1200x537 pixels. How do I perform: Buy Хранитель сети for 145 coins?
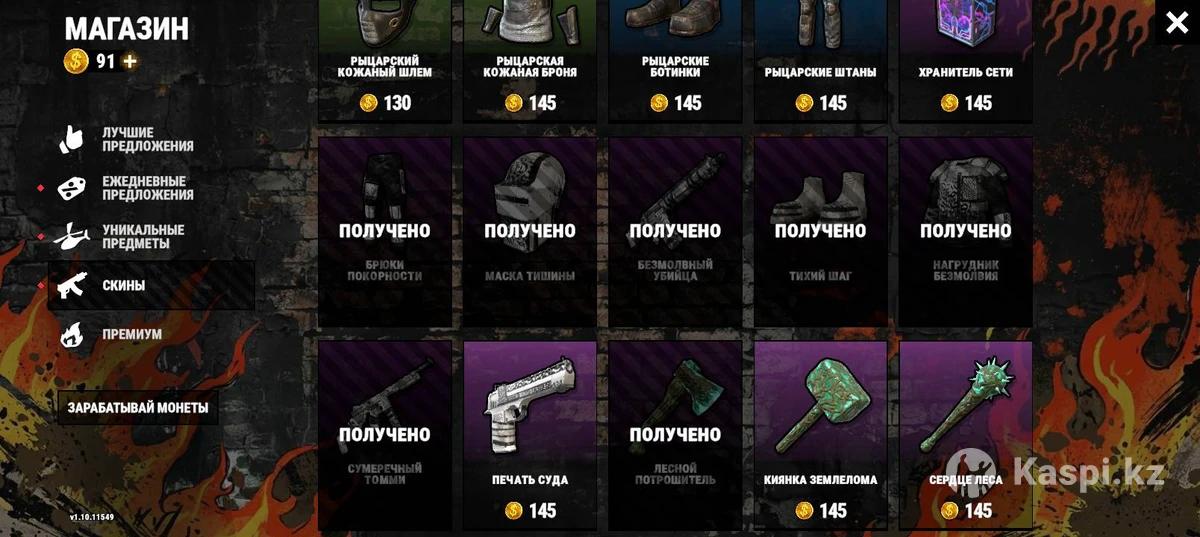click(966, 103)
